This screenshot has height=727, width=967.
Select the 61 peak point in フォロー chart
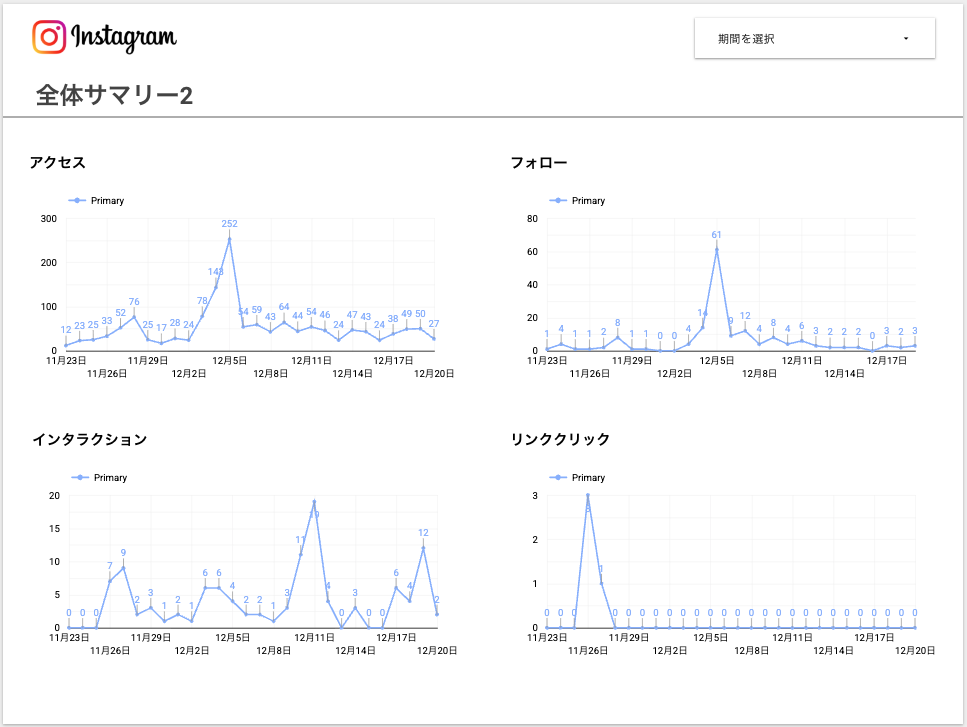716,250
